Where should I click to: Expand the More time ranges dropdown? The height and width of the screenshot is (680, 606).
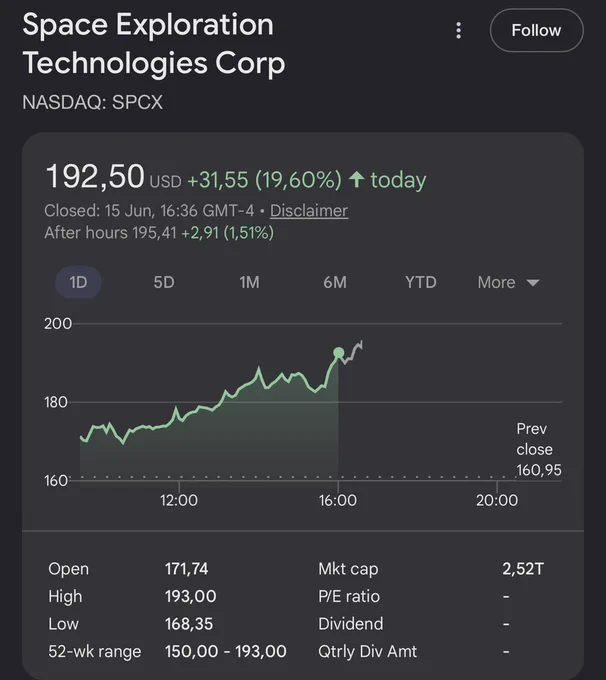pyautogui.click(x=508, y=282)
